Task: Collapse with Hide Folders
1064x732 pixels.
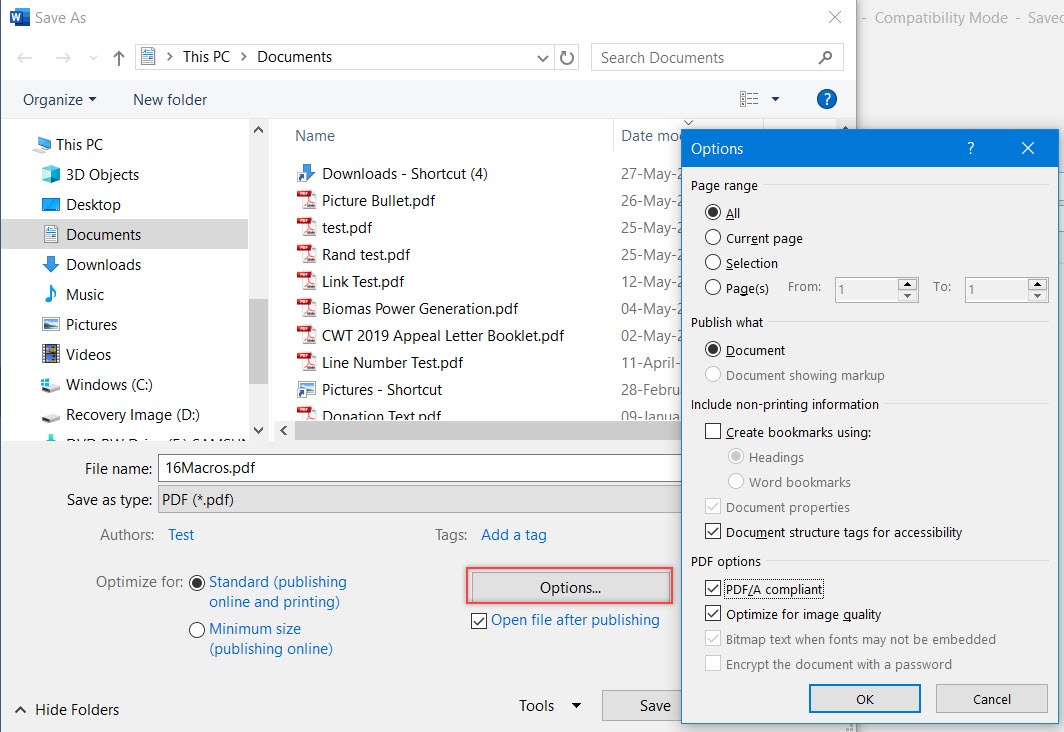Action: coord(67,710)
